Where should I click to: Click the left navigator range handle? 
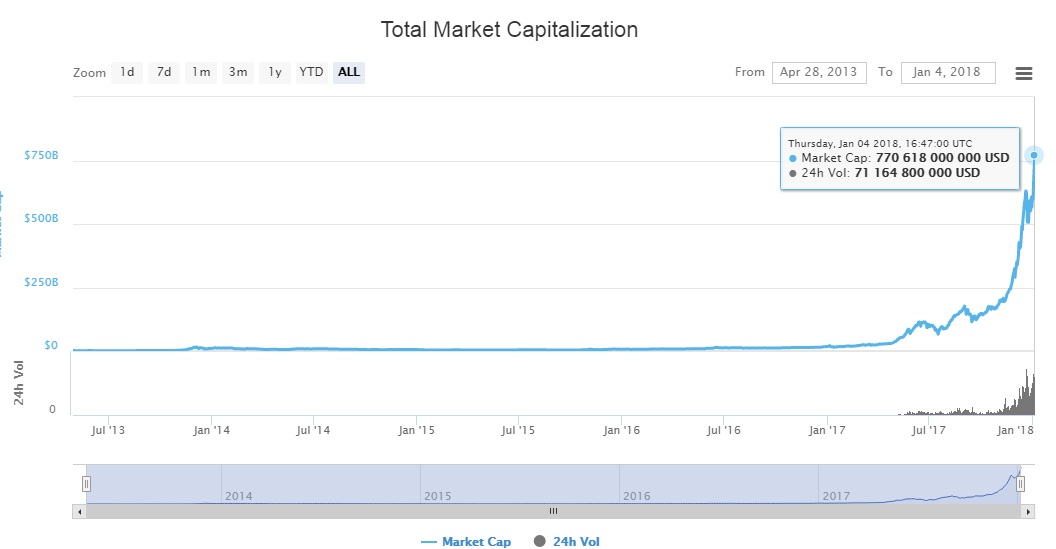[x=86, y=484]
